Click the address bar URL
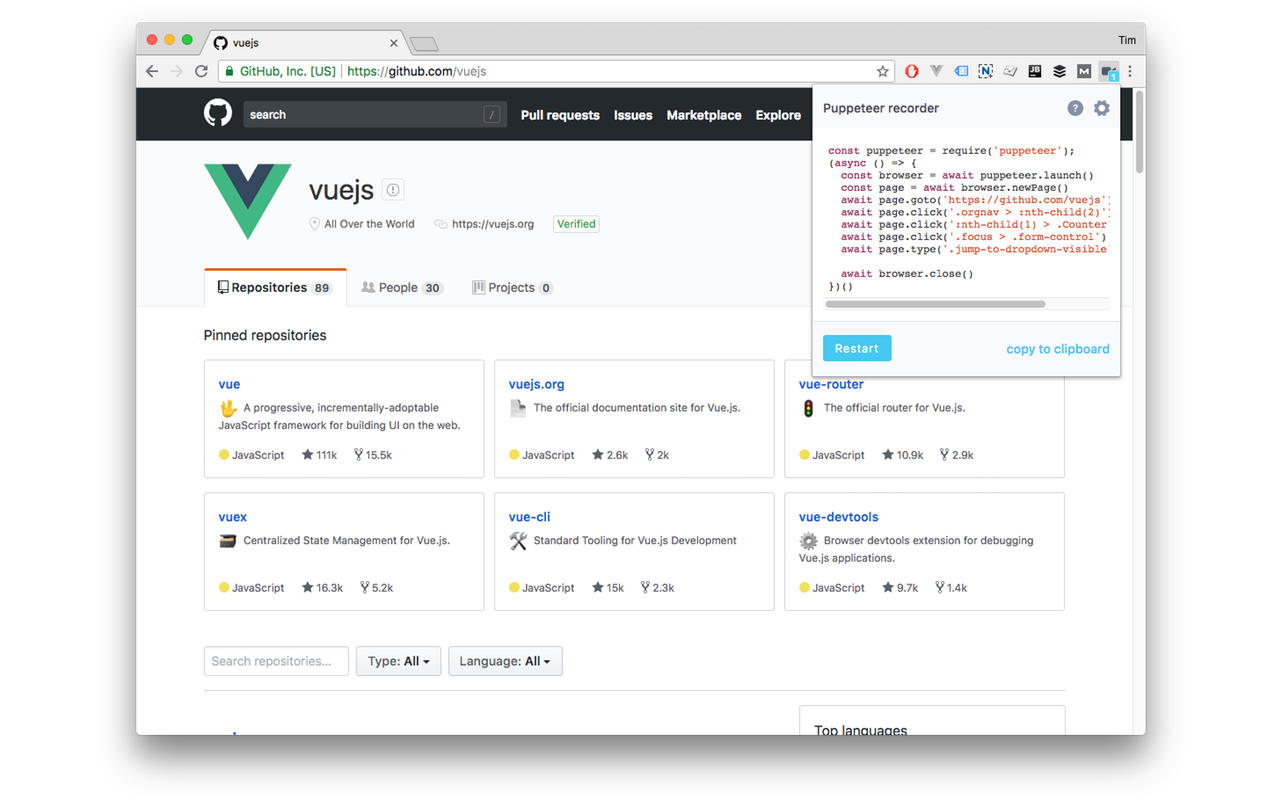This screenshot has width=1280, height=800. [416, 71]
